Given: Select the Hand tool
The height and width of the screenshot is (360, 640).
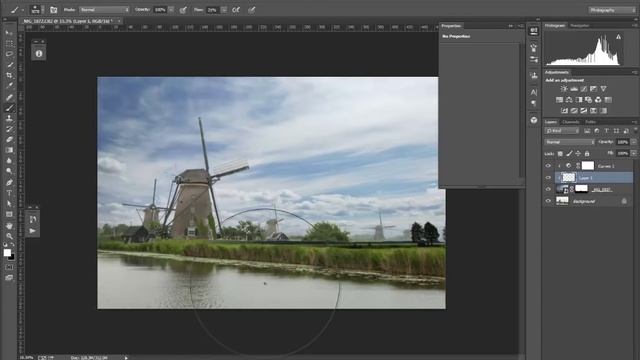Looking at the screenshot, I should (x=9, y=225).
